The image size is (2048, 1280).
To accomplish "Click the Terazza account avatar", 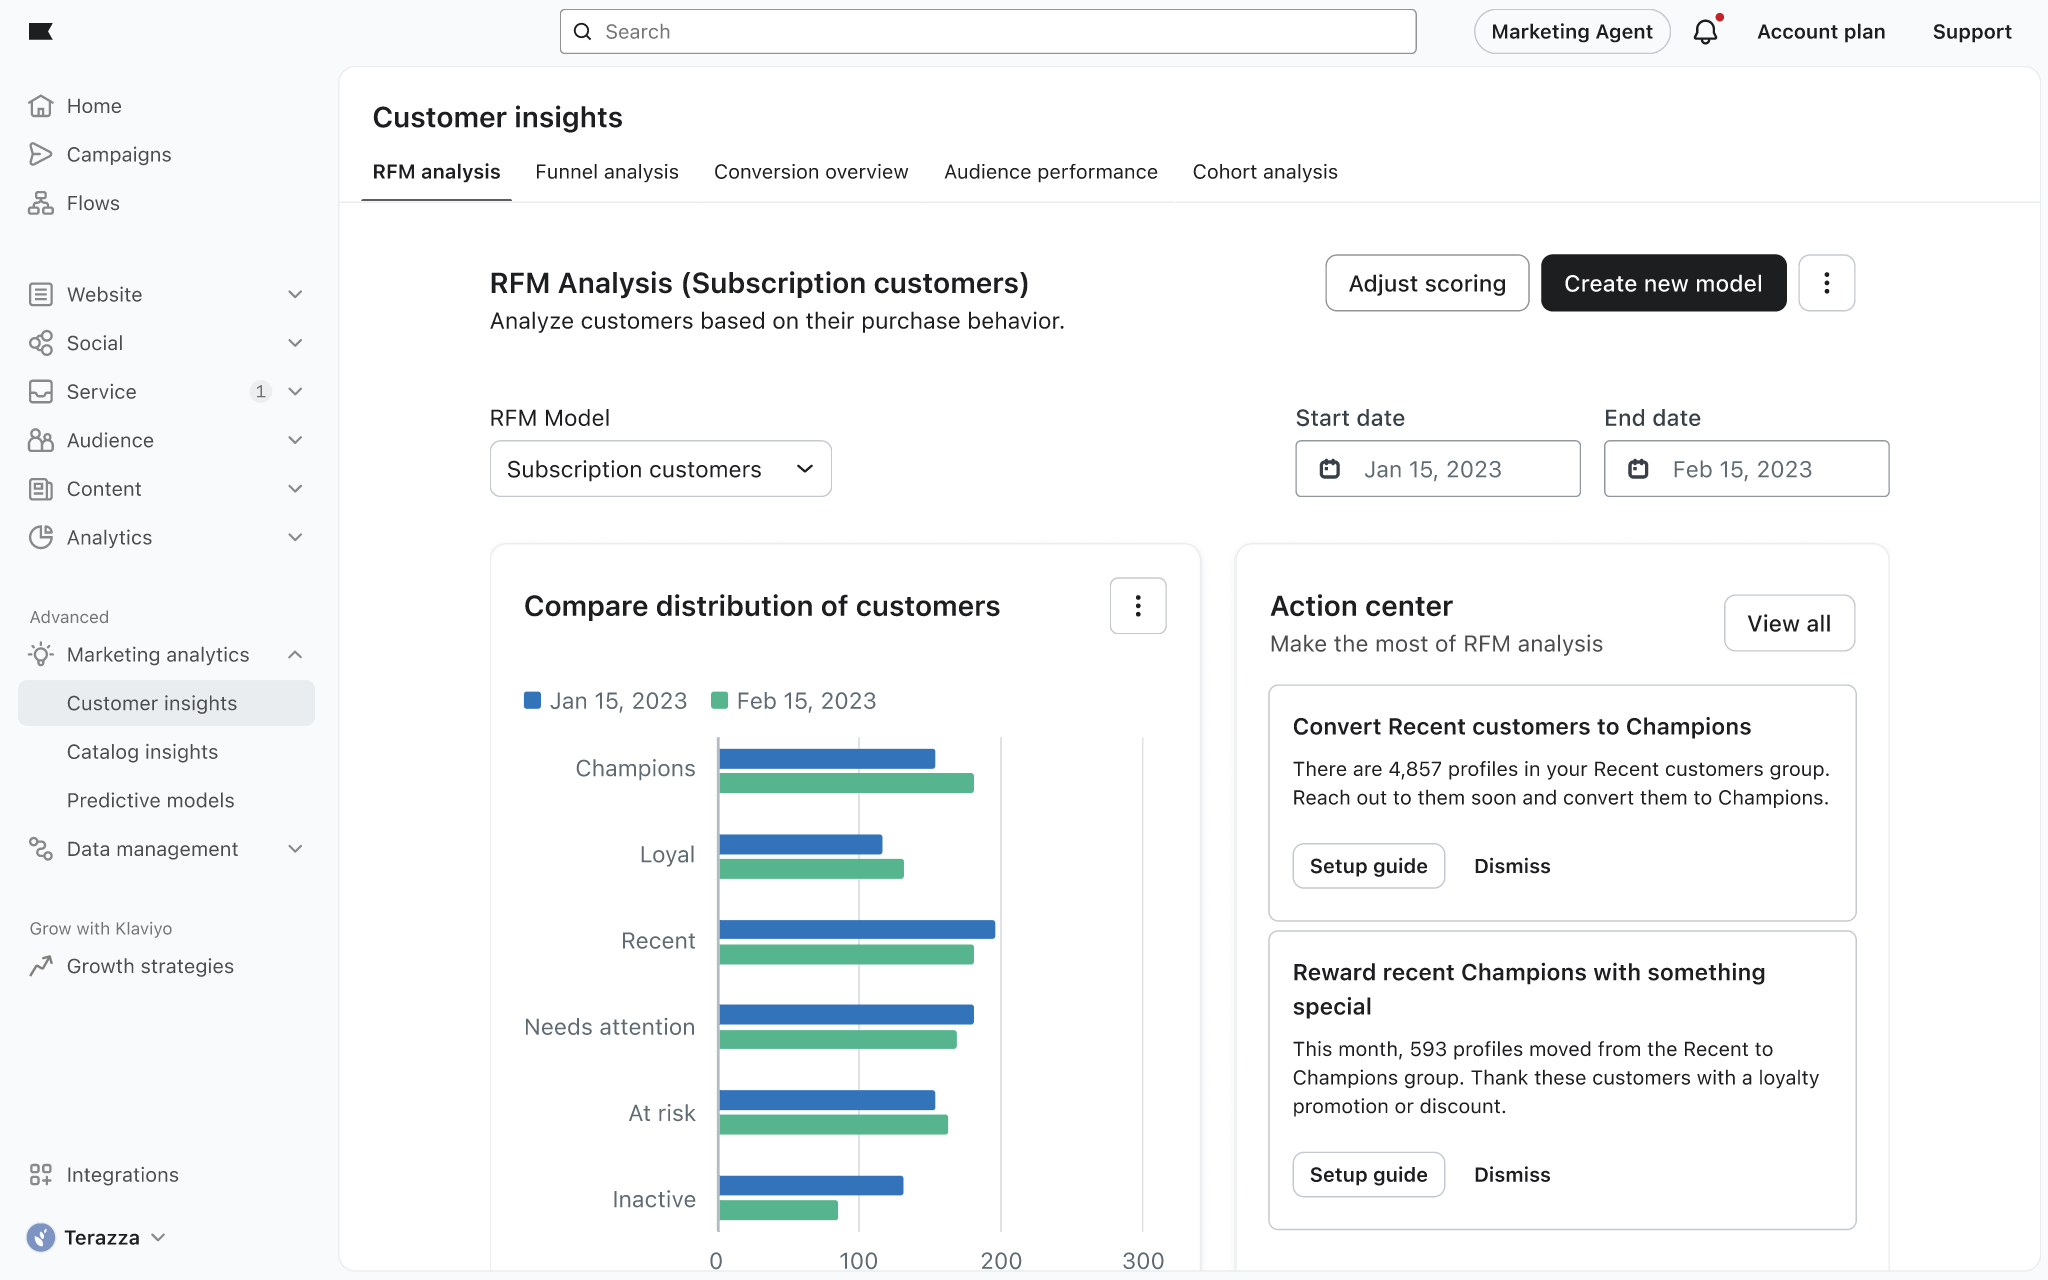I will click(x=41, y=1237).
